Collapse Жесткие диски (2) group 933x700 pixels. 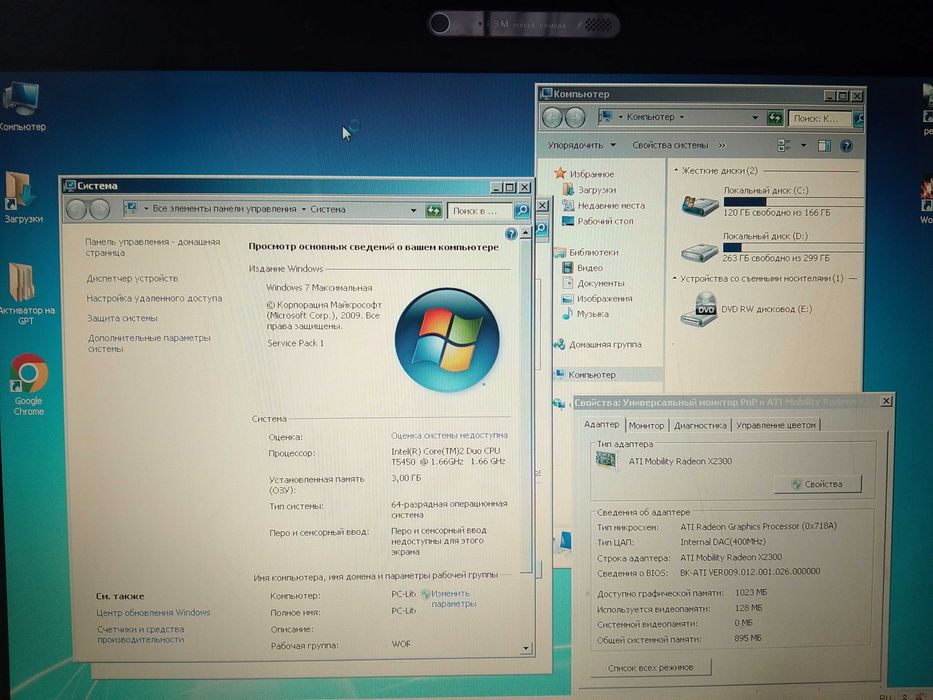click(x=677, y=171)
